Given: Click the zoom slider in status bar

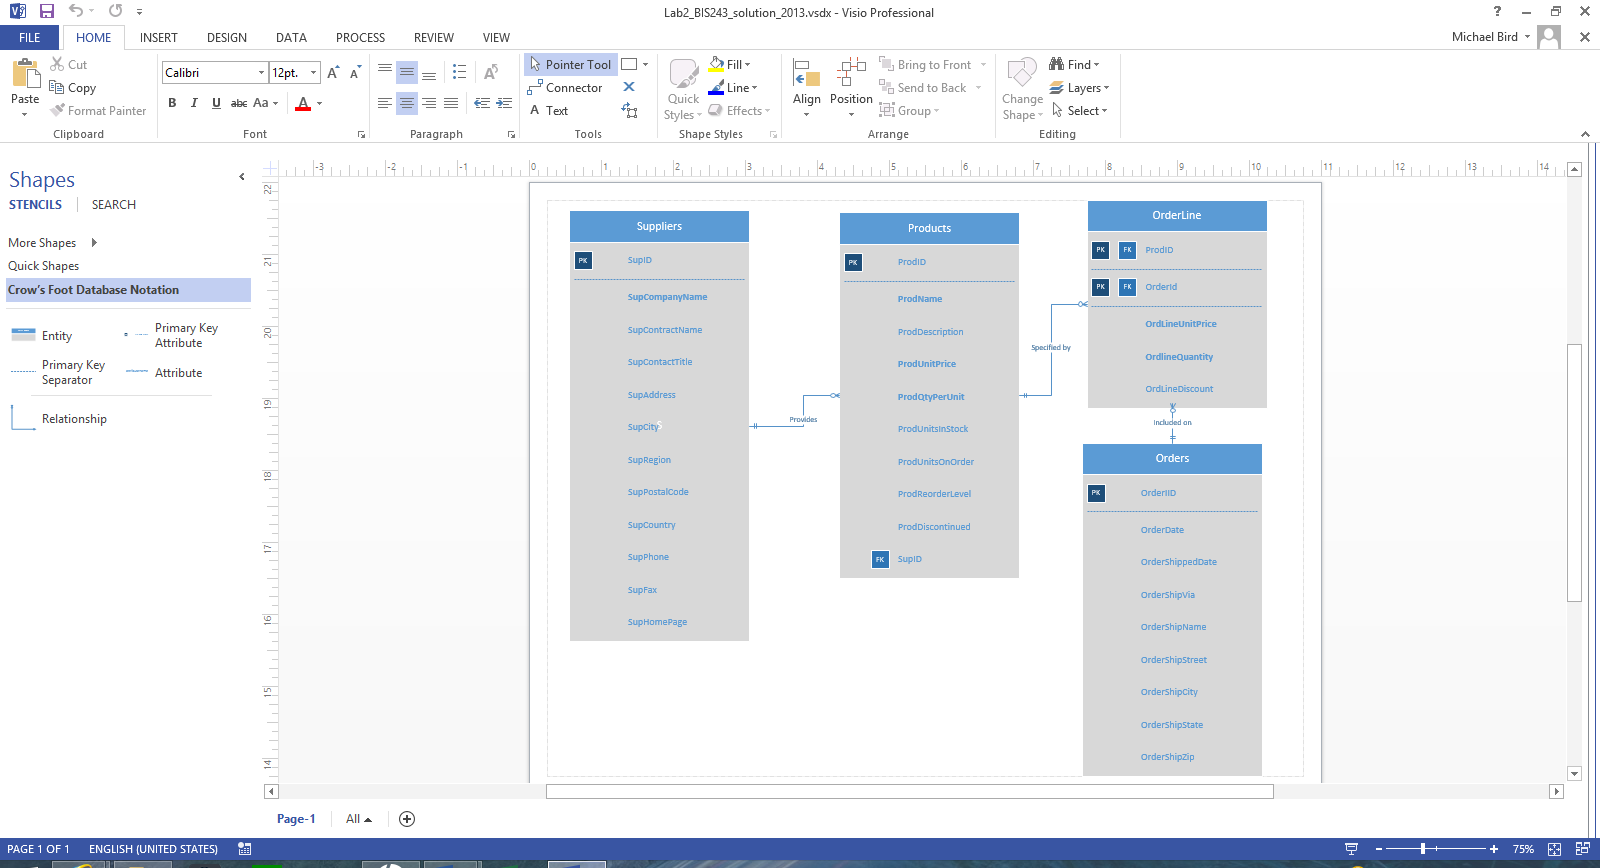Looking at the screenshot, I should pyautogui.click(x=1422, y=849).
